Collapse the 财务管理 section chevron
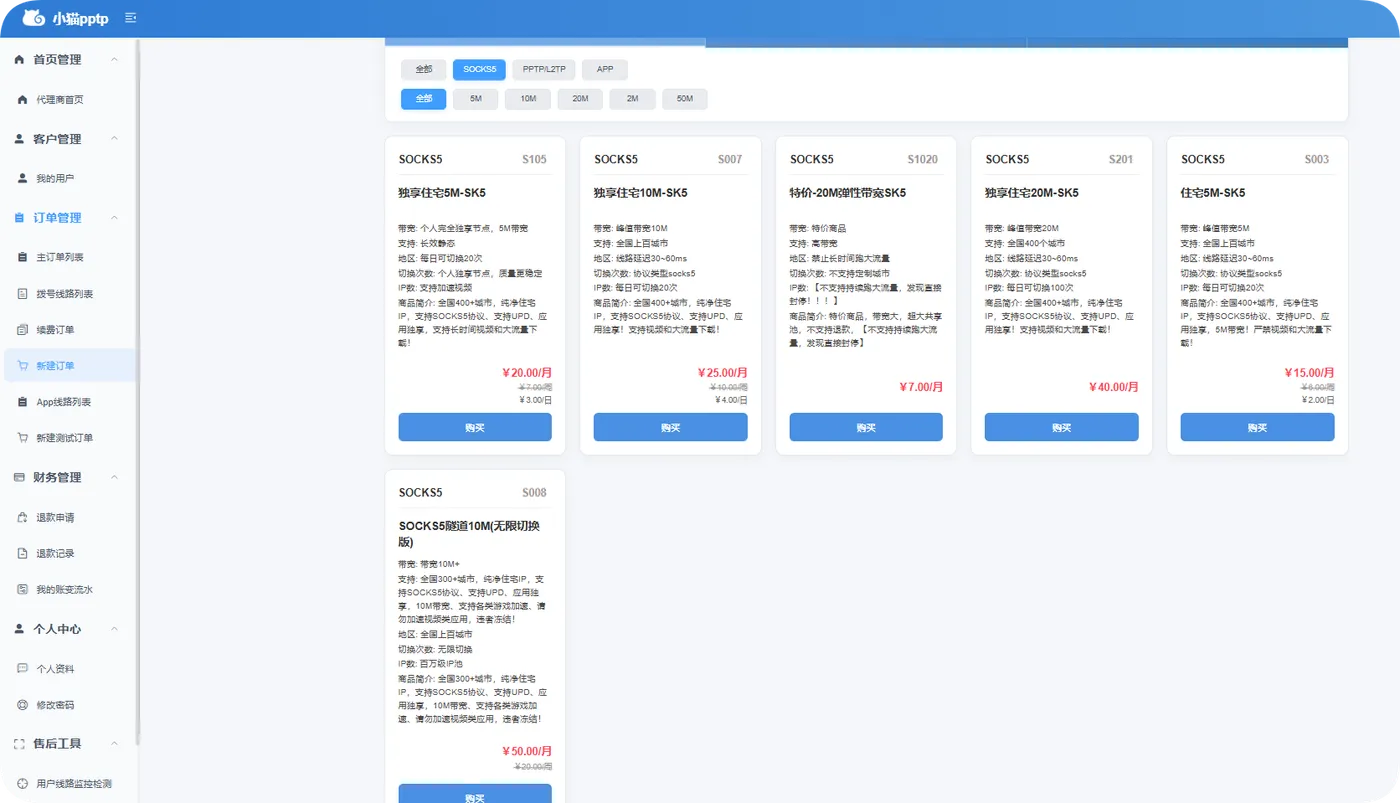Image resolution: width=1400 pixels, height=803 pixels. pos(114,478)
